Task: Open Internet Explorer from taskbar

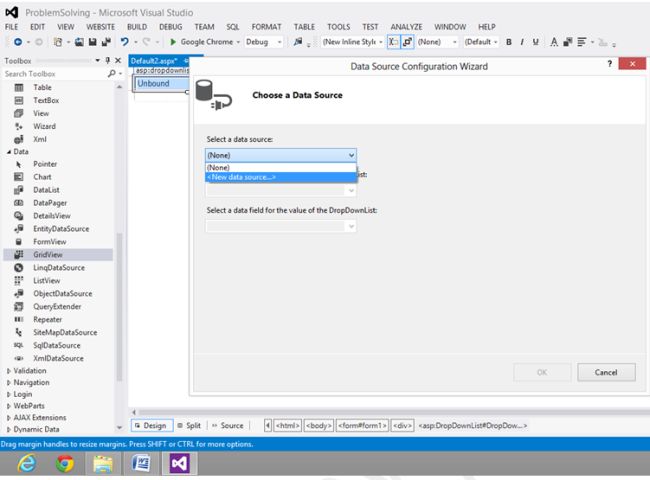Action: click(x=27, y=463)
